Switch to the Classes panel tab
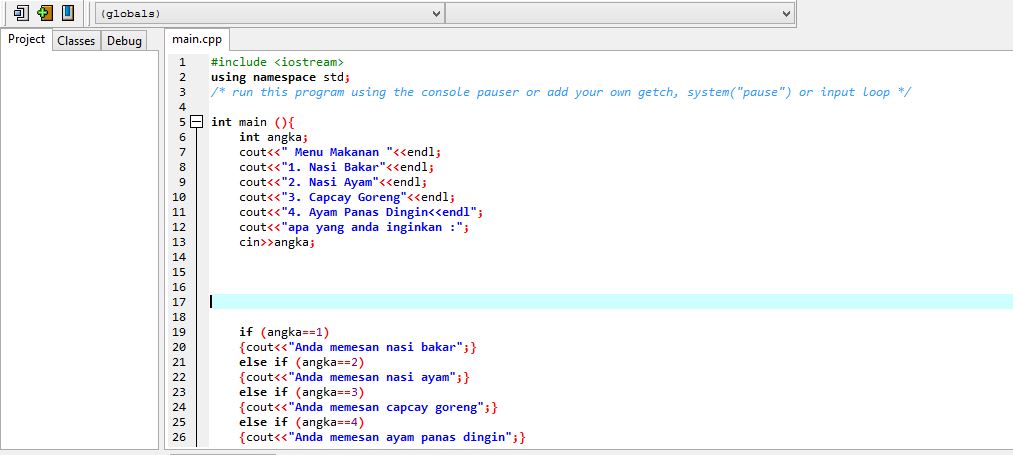Image resolution: width=1013 pixels, height=455 pixels. (x=76, y=41)
